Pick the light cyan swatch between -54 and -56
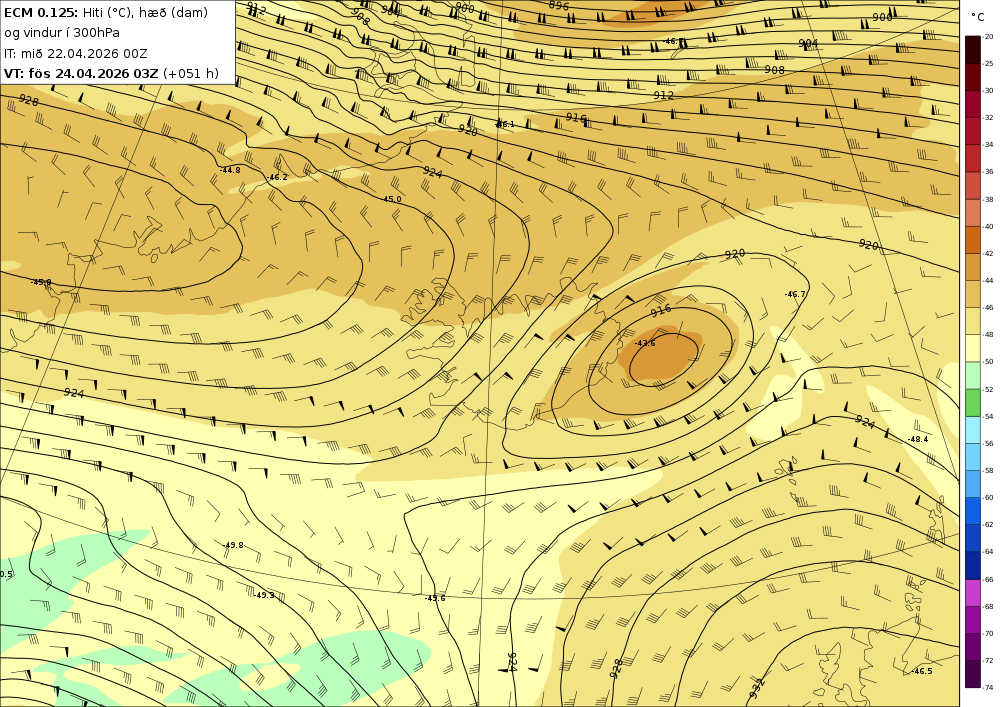The image size is (1000, 707). click(x=973, y=430)
